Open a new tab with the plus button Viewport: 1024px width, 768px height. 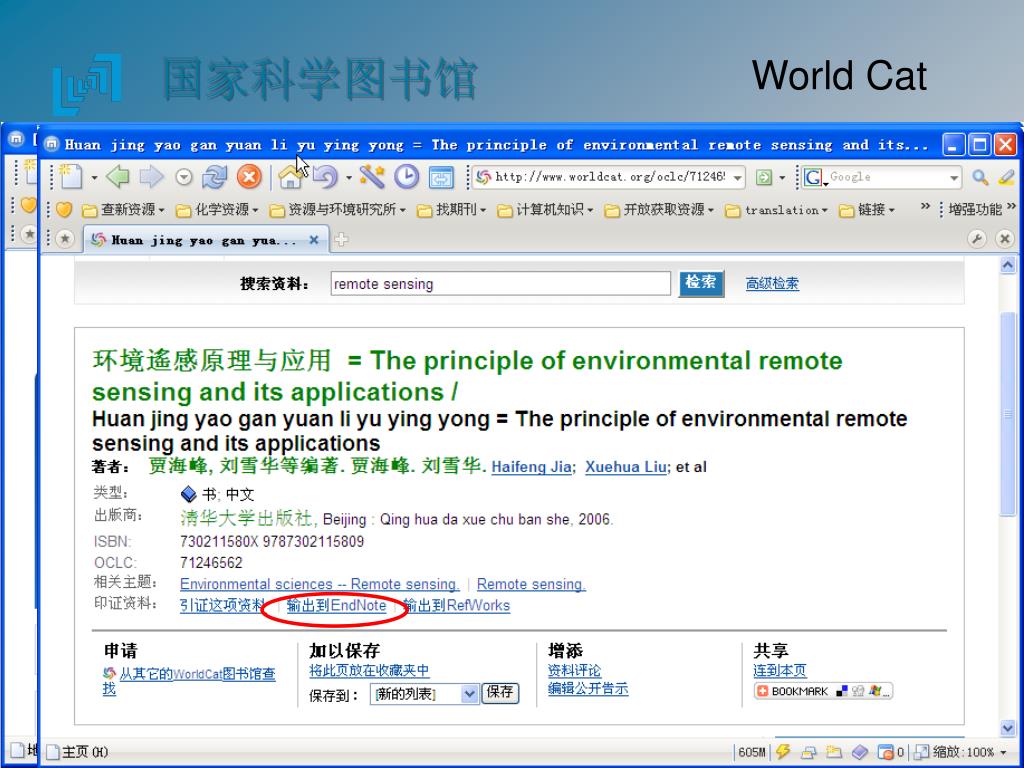[340, 240]
